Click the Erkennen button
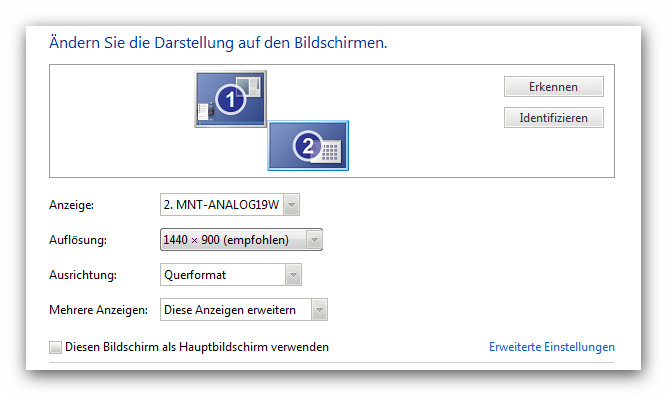667x396 pixels. (x=553, y=87)
